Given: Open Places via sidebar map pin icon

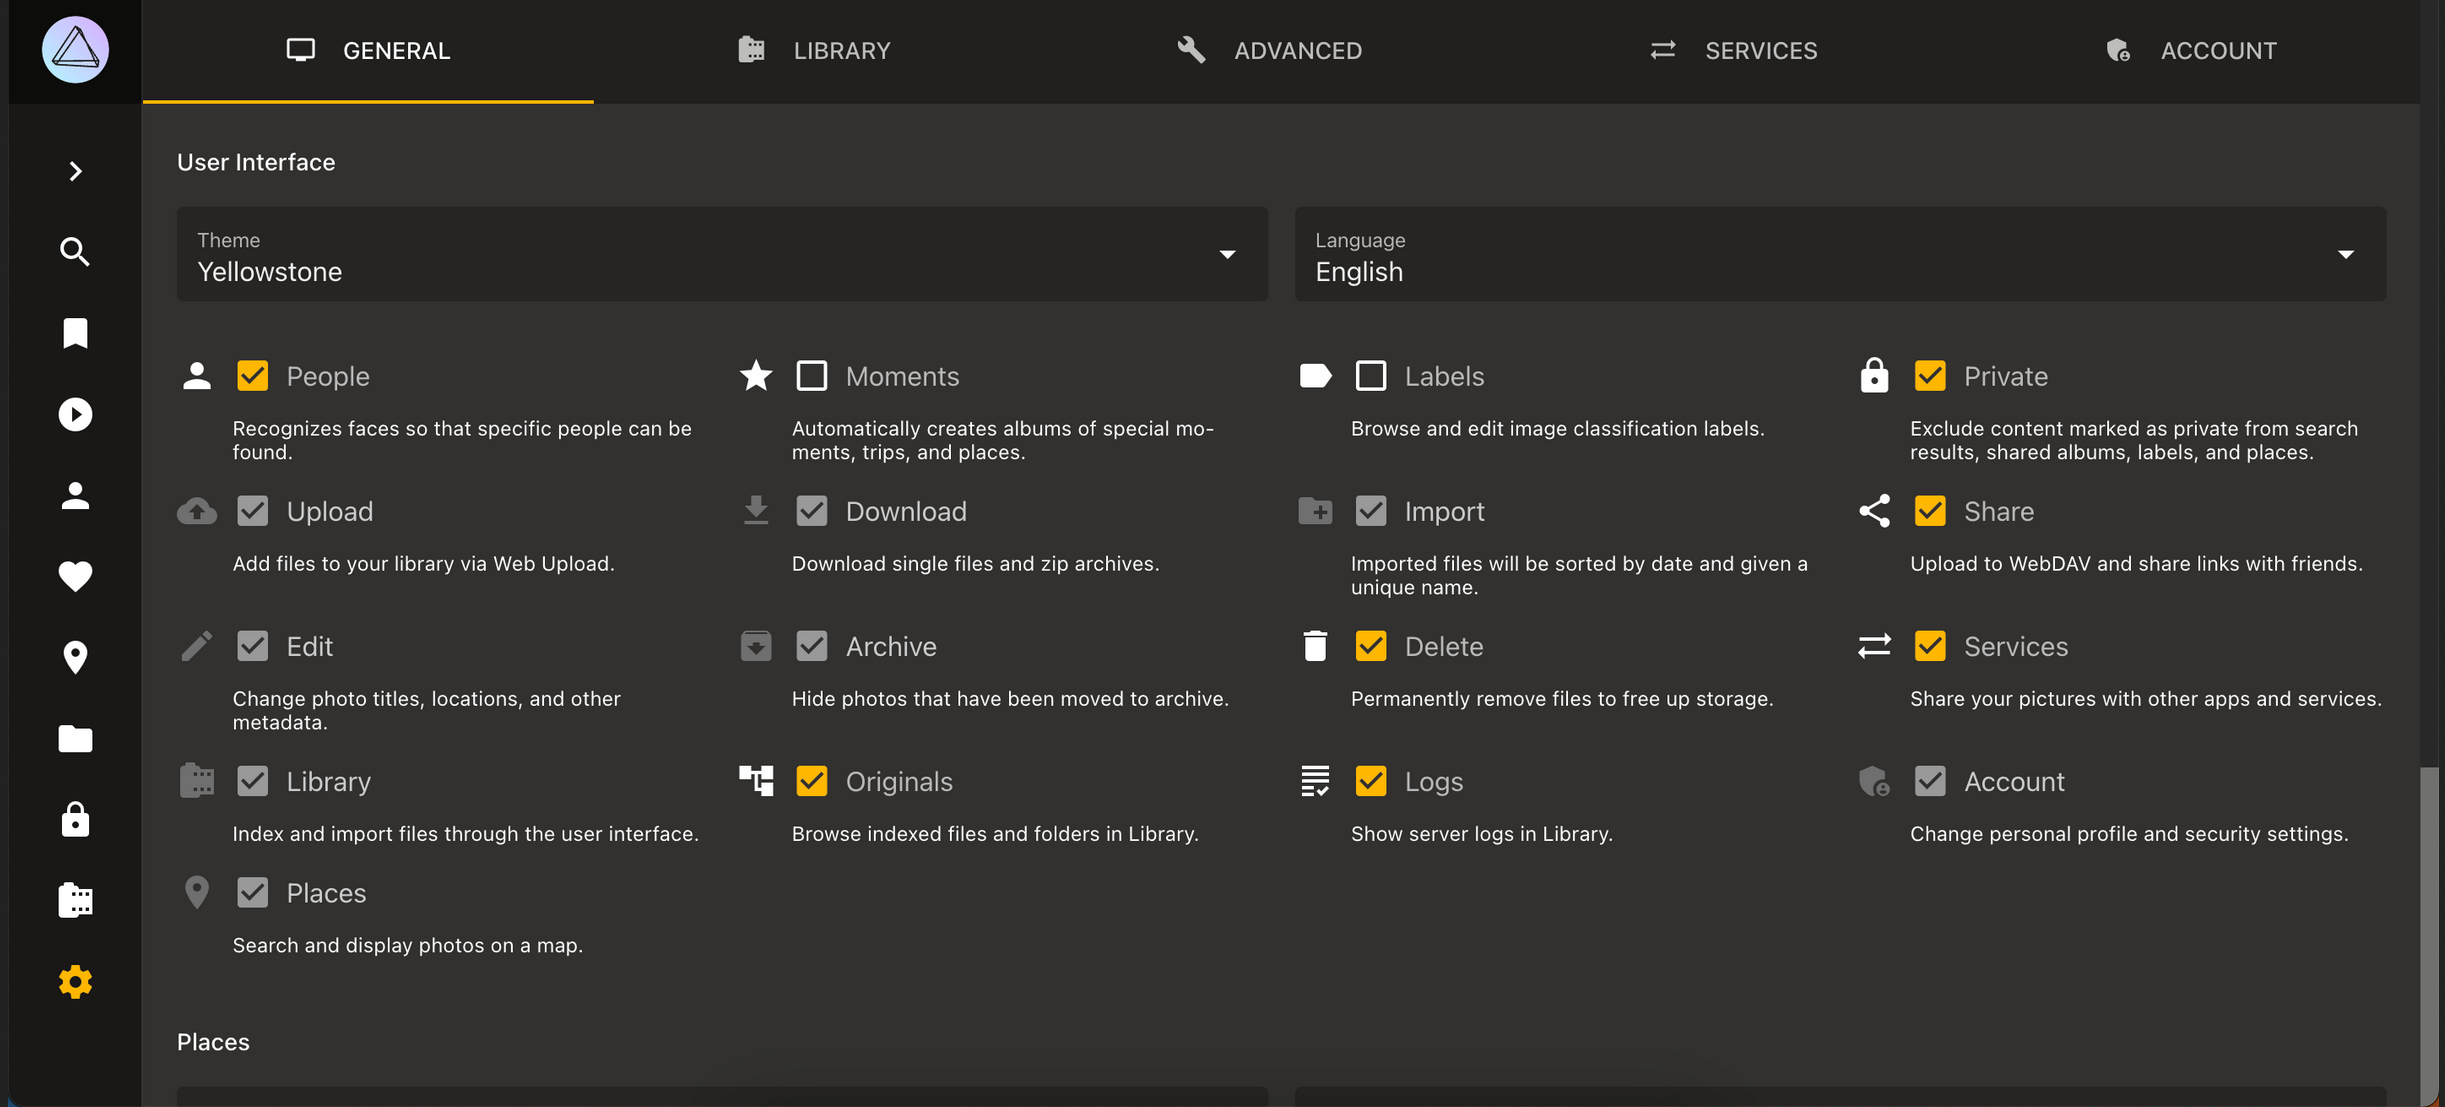Looking at the screenshot, I should (x=75, y=657).
